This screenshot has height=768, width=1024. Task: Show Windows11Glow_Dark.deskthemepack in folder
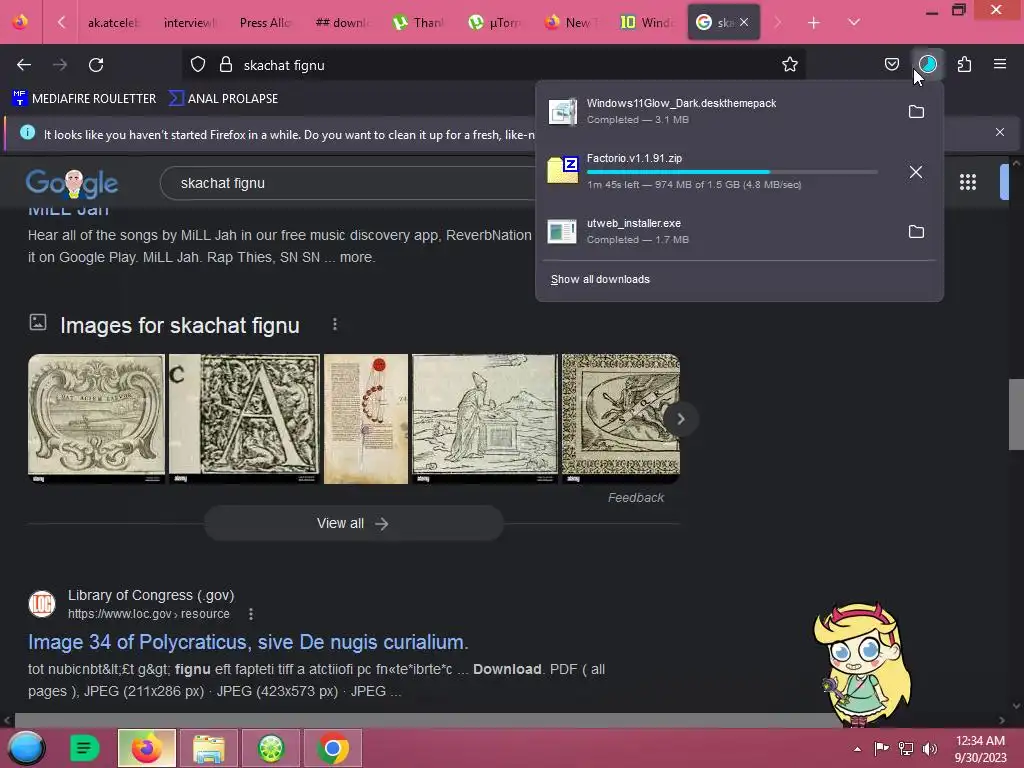coord(916,112)
